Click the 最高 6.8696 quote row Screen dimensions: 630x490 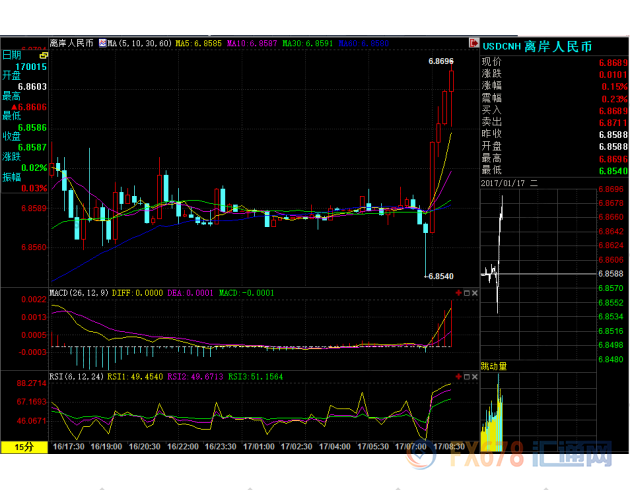click(554, 159)
